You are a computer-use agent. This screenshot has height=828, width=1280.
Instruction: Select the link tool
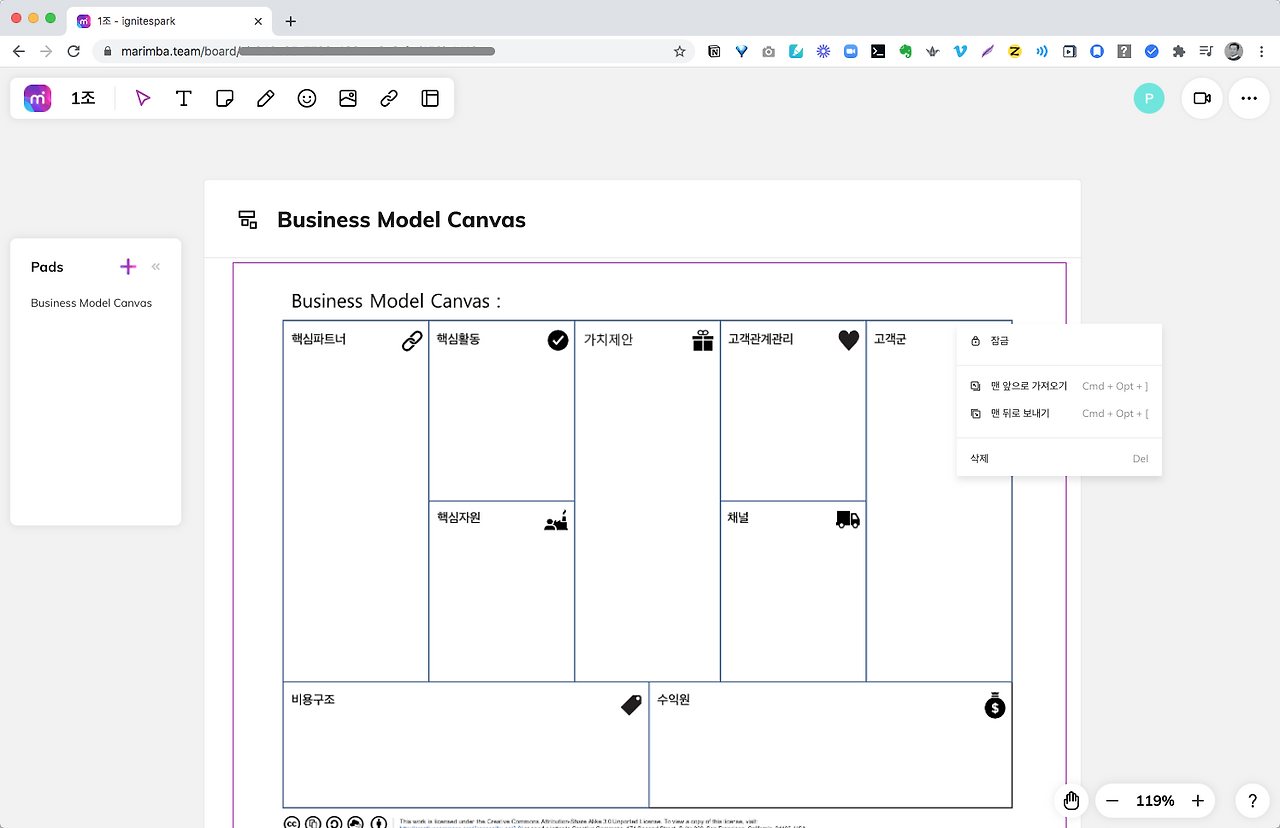[389, 98]
